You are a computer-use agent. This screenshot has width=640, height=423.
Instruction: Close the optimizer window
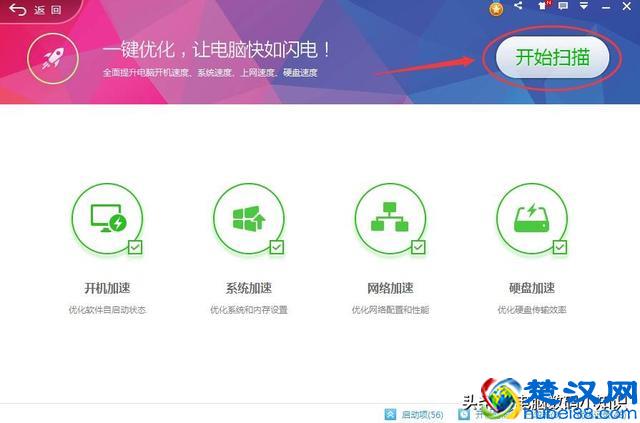[627, 6]
